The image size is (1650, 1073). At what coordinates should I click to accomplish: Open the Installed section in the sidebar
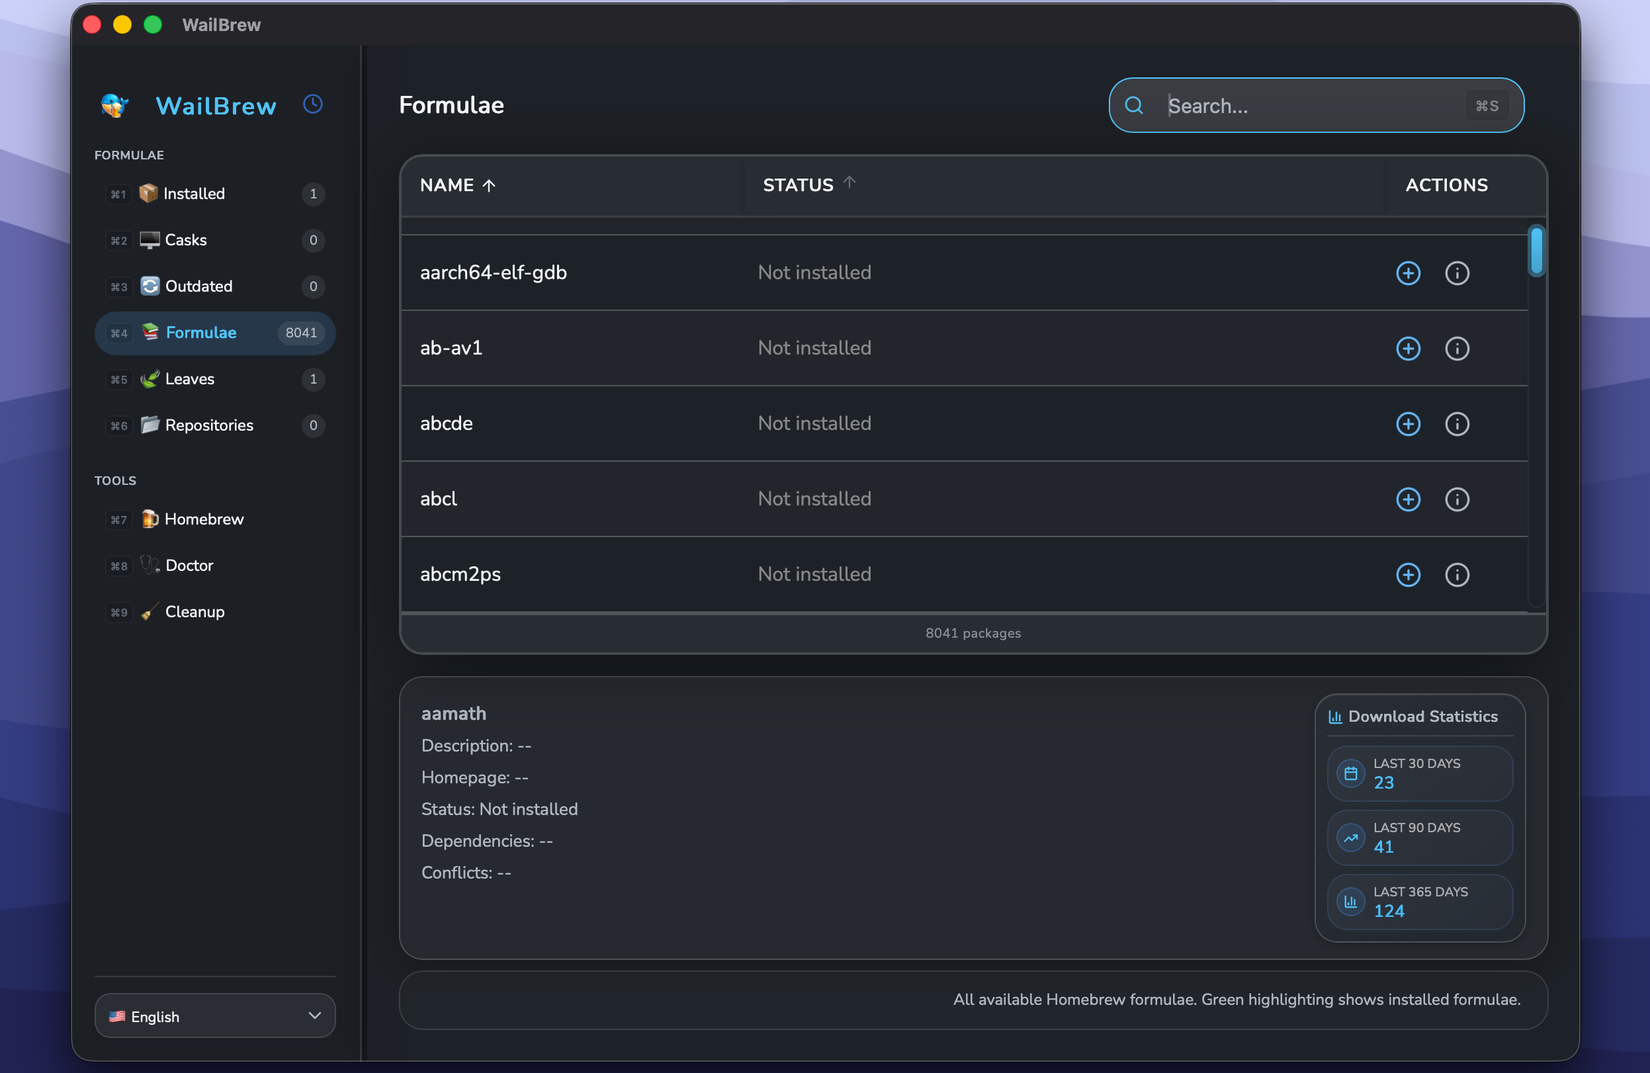click(x=194, y=194)
